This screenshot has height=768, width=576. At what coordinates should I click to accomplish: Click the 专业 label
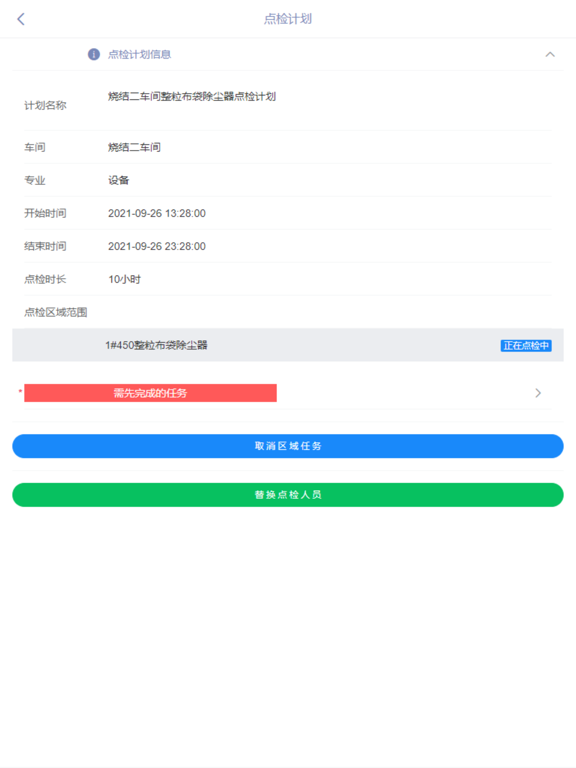35,180
